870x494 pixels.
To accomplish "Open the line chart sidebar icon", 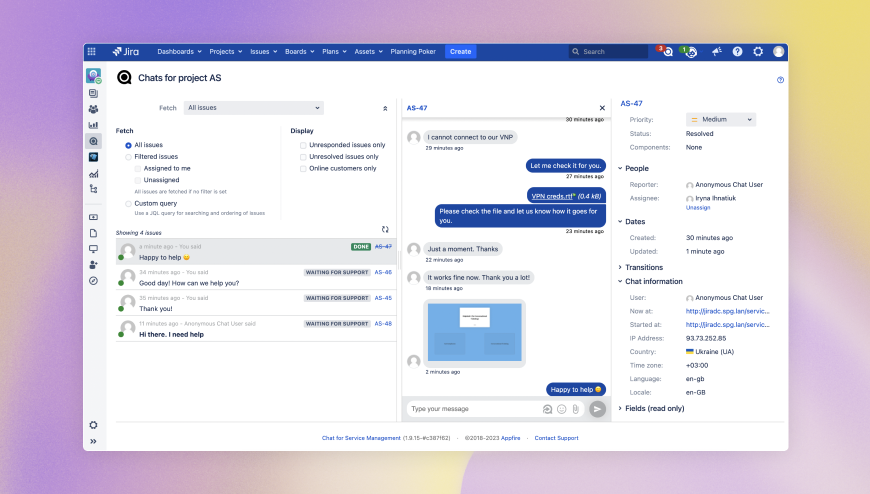I will click(93, 174).
